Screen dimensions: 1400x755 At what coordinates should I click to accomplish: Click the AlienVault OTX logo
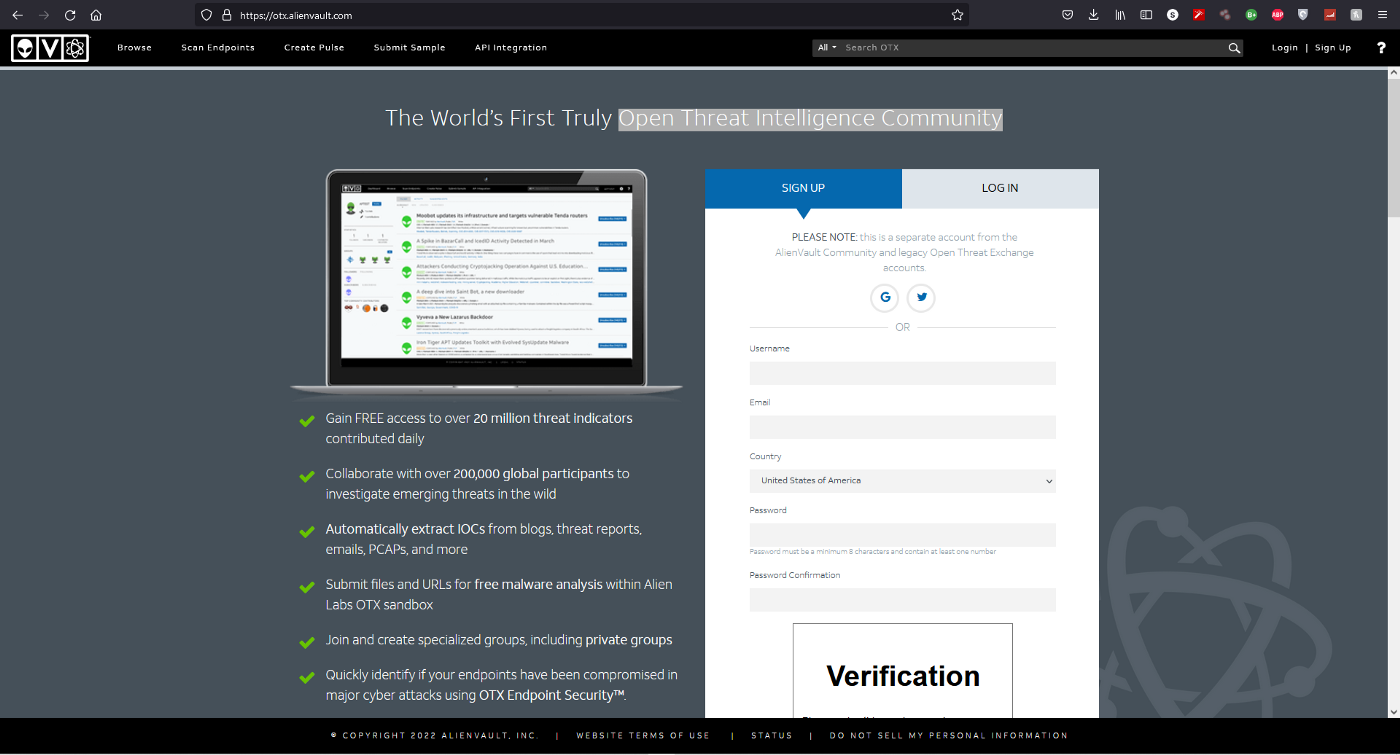tap(50, 48)
